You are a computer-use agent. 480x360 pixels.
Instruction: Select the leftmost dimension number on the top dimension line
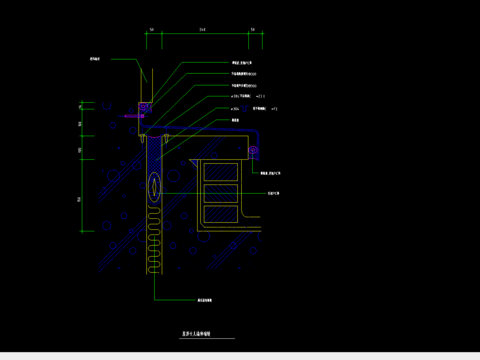[152, 30]
